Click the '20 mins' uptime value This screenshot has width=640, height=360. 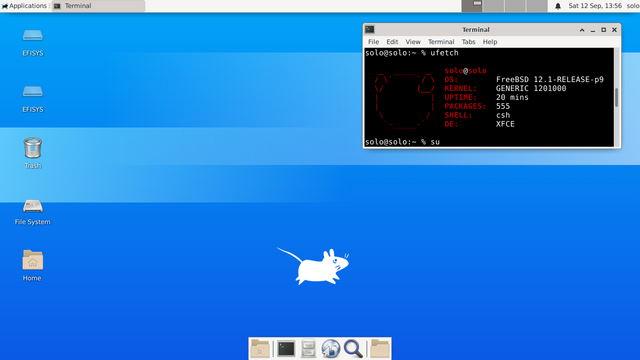tap(512, 98)
